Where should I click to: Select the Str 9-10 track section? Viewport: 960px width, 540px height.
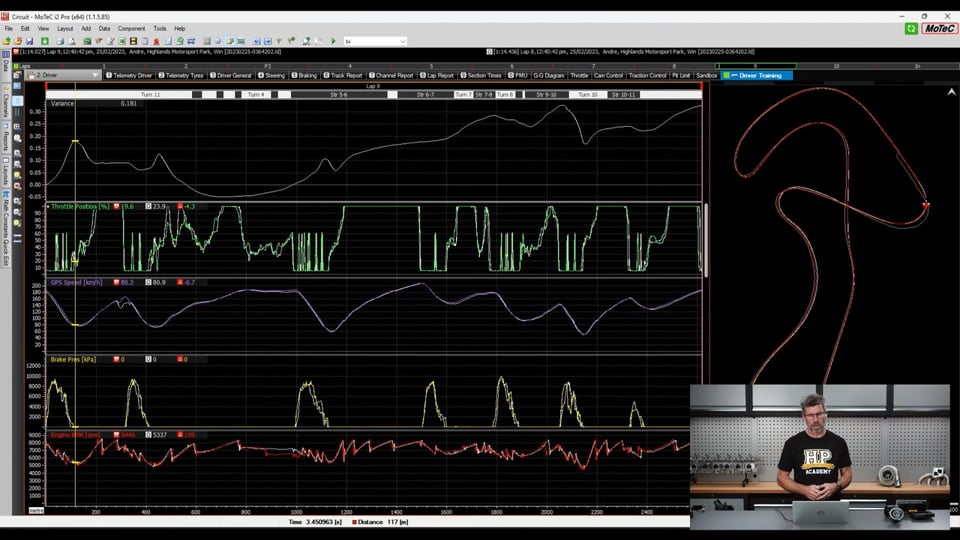click(x=546, y=95)
